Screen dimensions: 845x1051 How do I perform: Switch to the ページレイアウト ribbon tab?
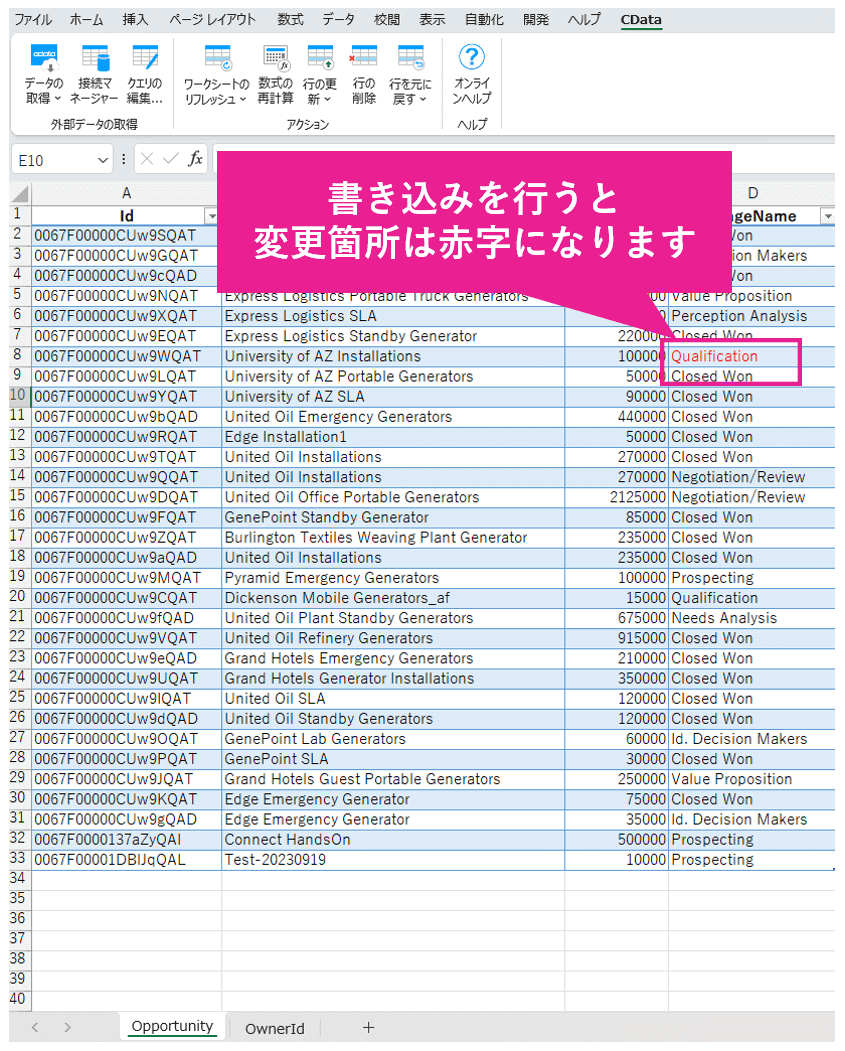tap(212, 19)
